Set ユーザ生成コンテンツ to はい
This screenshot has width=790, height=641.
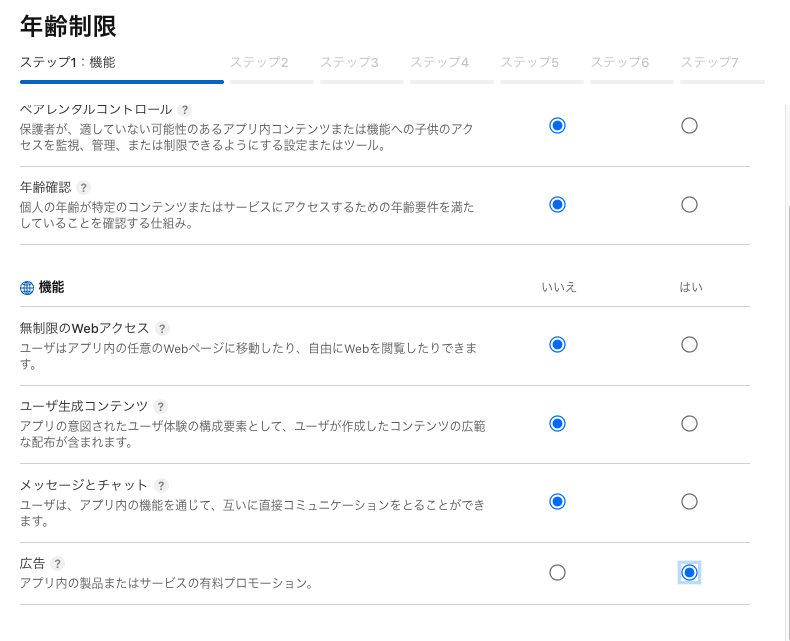689,423
